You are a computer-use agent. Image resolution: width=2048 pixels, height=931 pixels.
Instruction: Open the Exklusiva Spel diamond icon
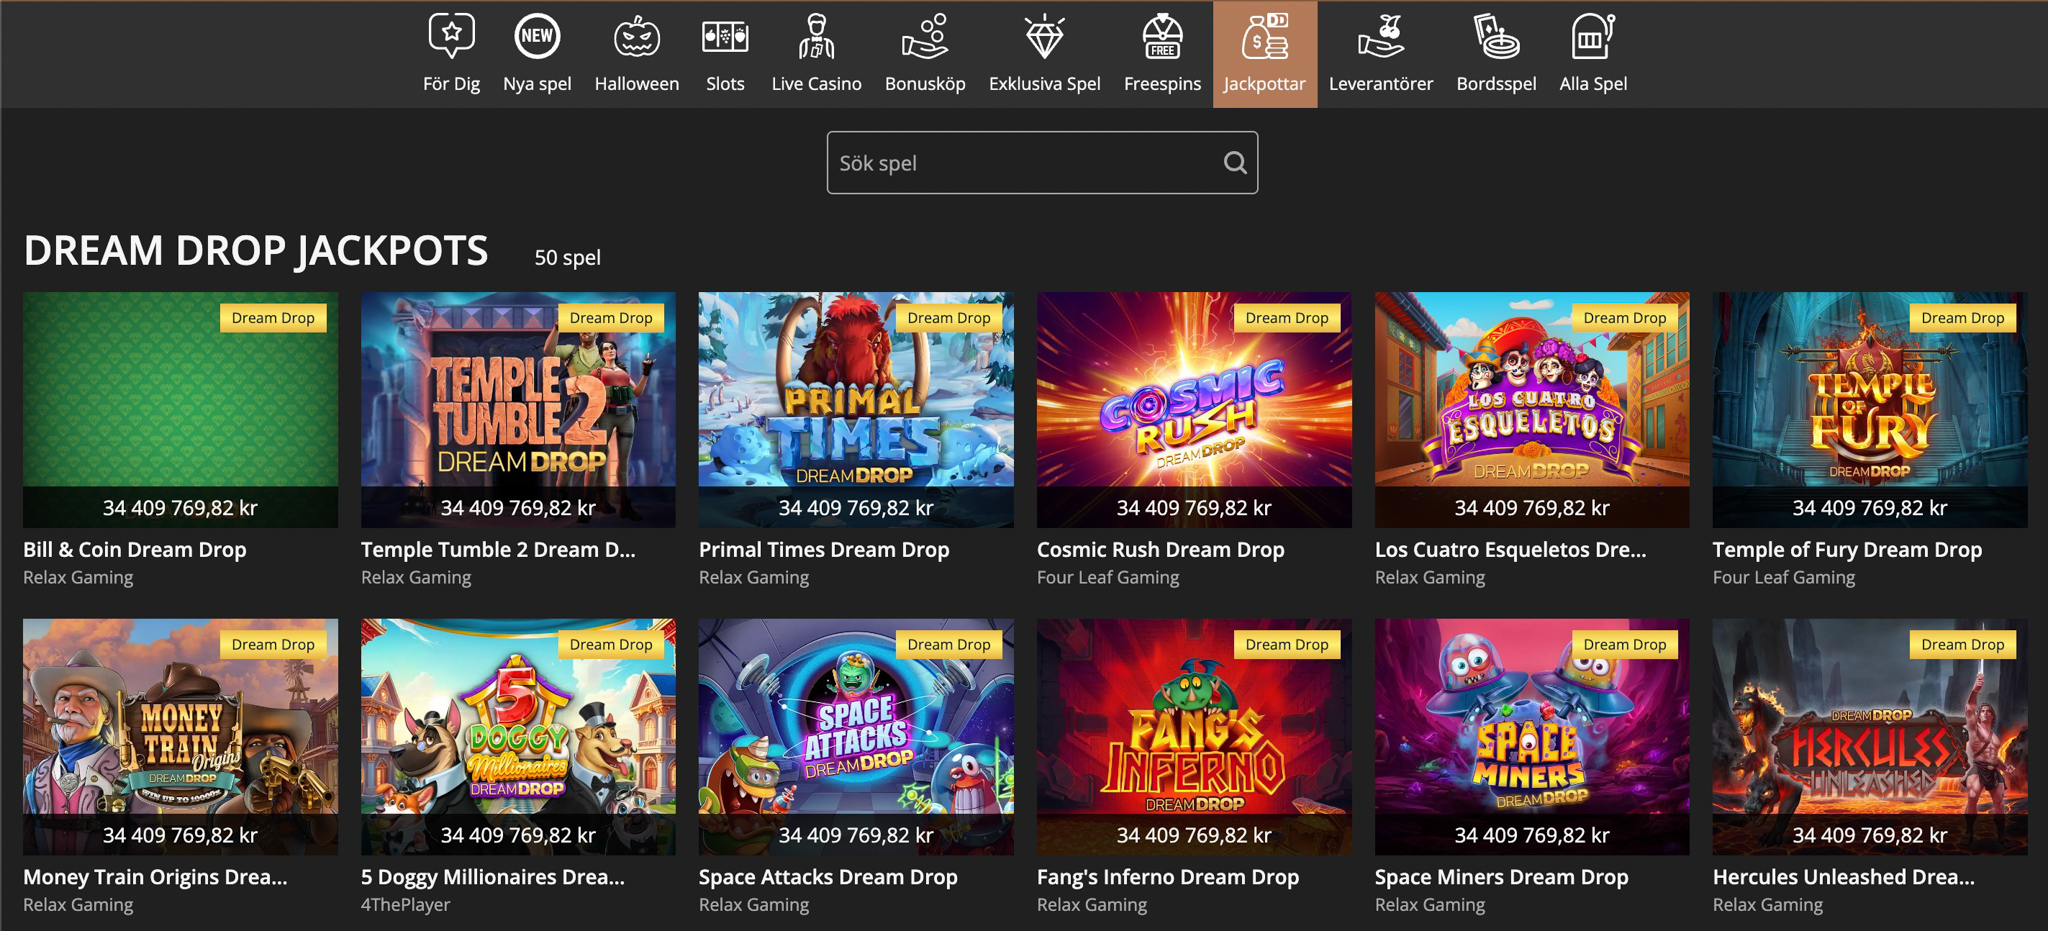coord(1044,36)
